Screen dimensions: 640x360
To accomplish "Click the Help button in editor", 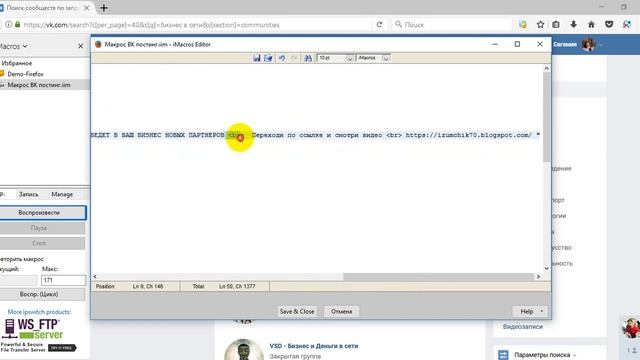I will (x=526, y=311).
